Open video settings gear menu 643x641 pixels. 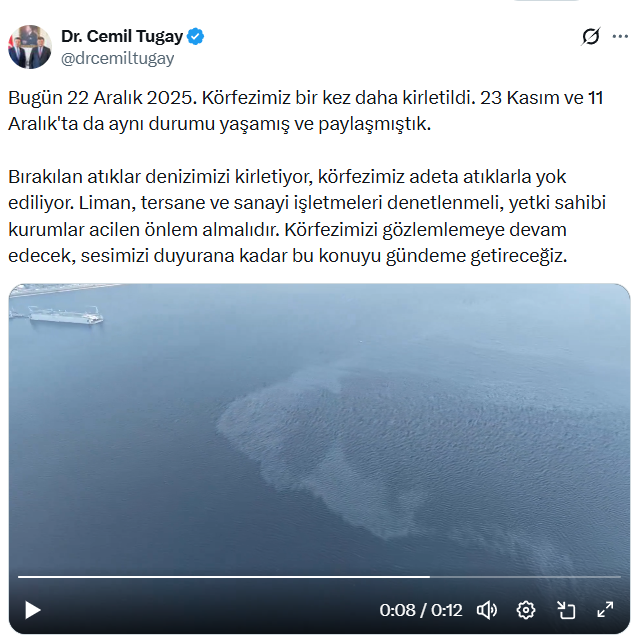[x=526, y=610]
